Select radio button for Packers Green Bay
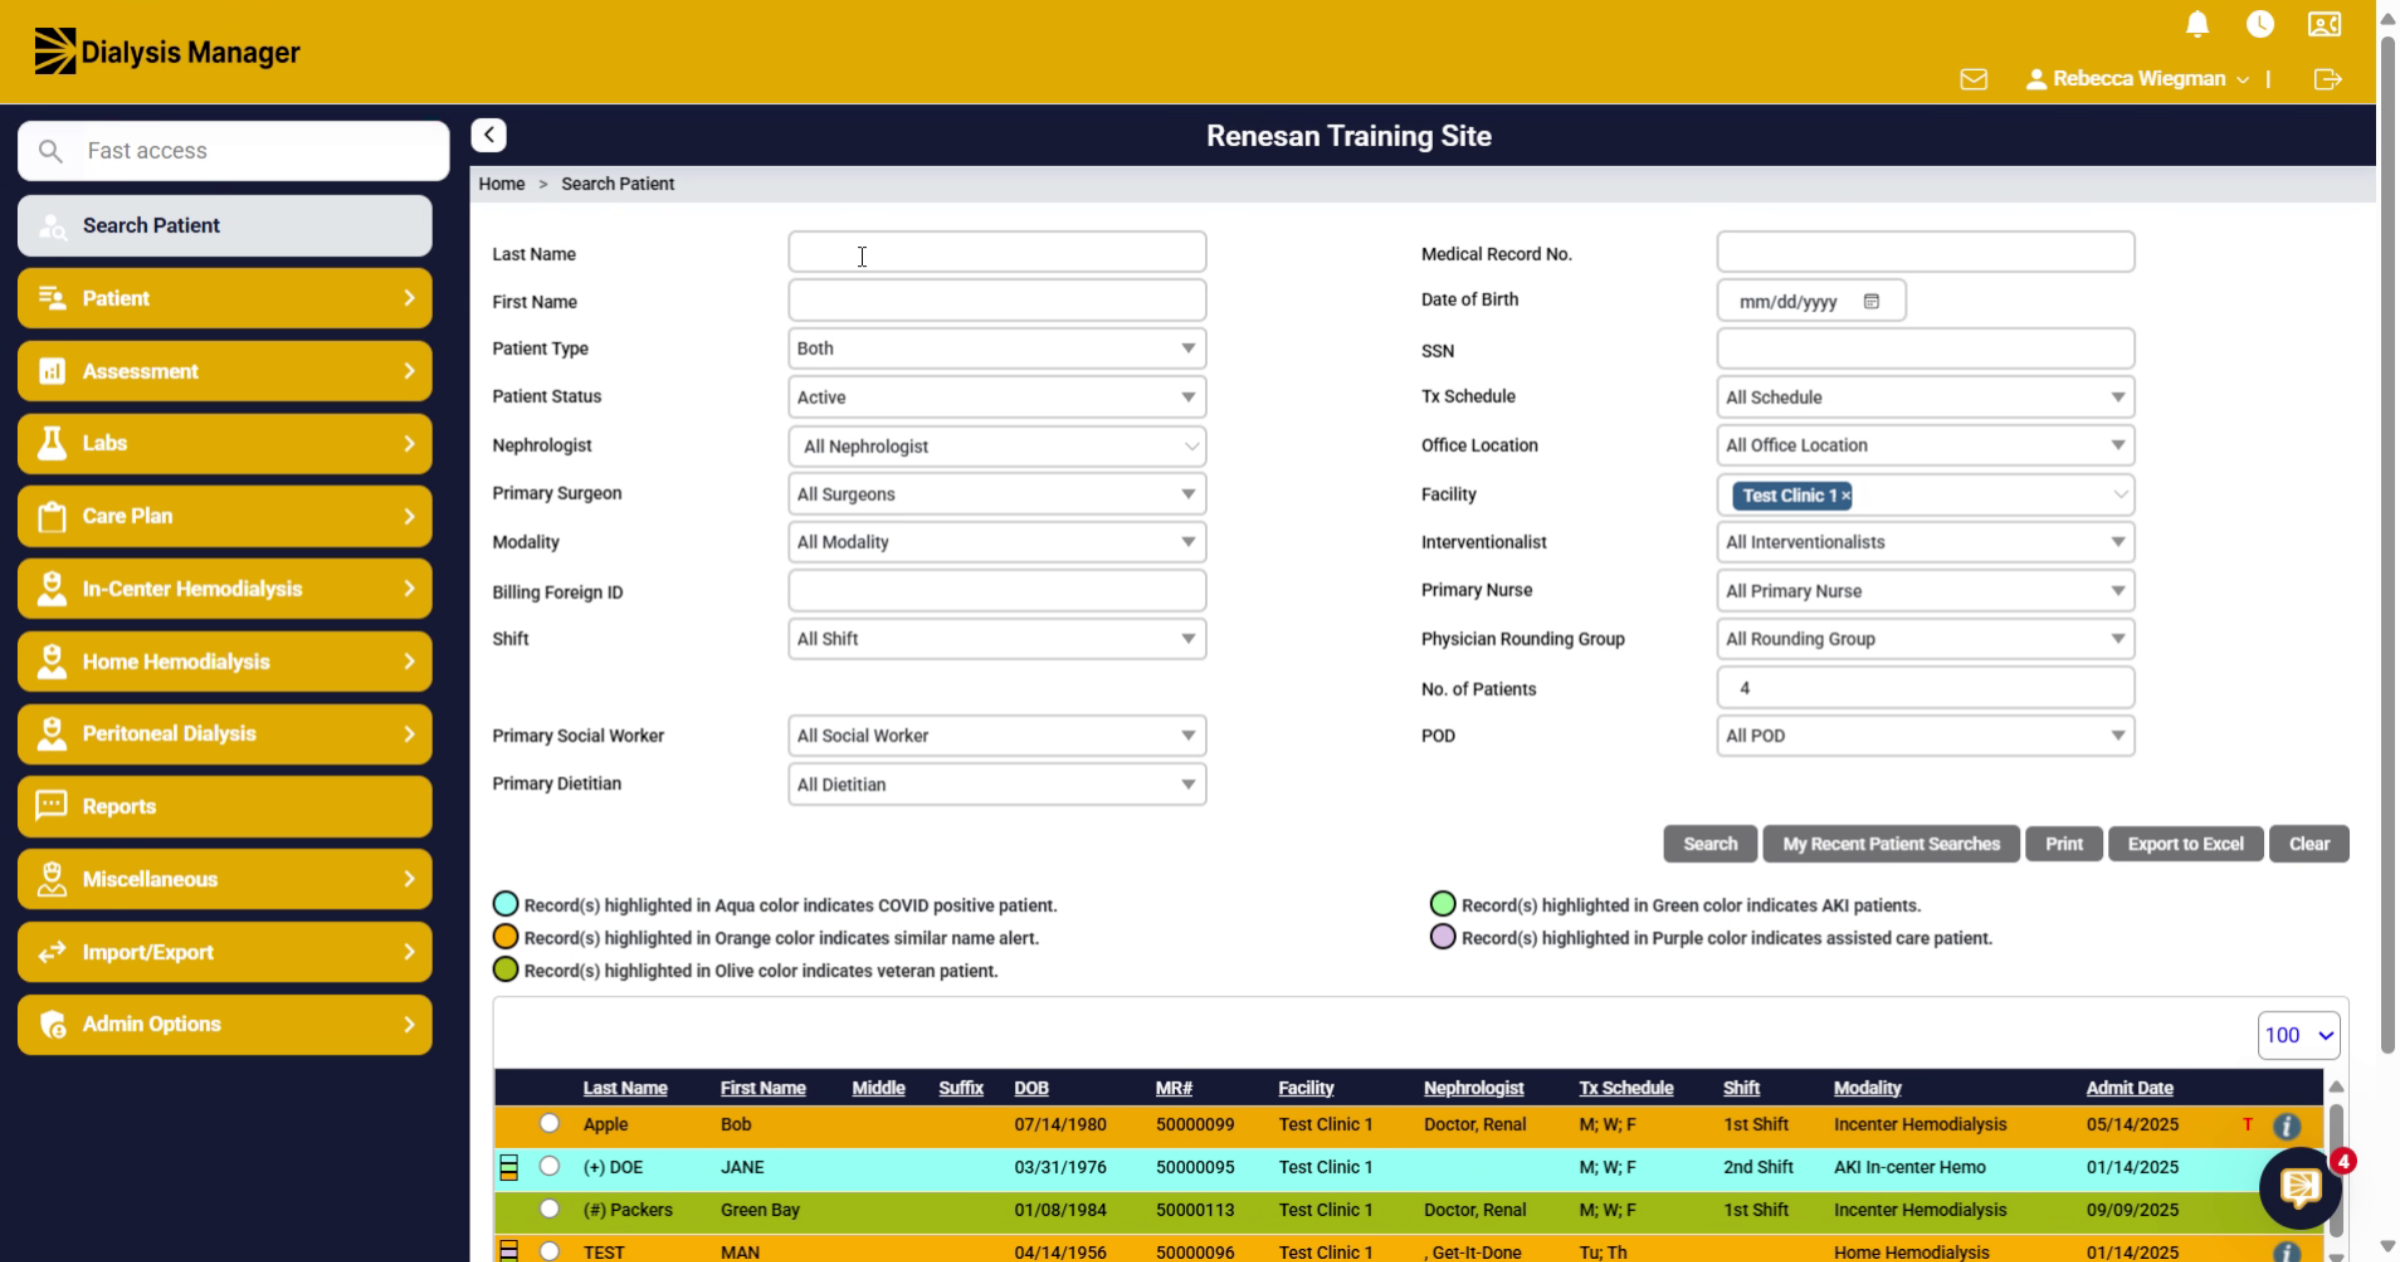2400x1262 pixels. (549, 1209)
